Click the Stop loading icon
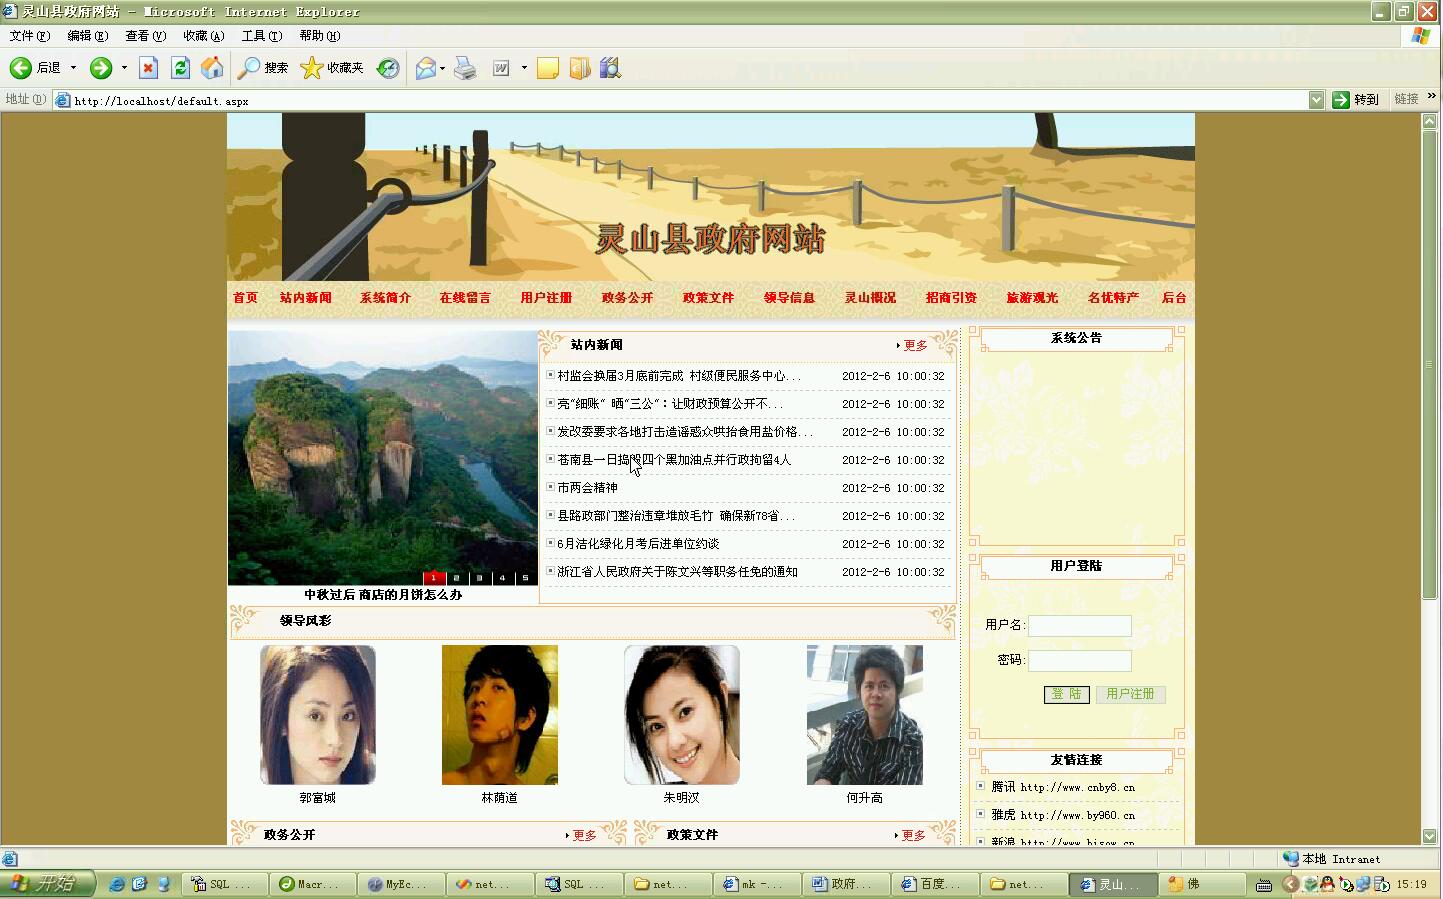The width and height of the screenshot is (1443, 899). point(148,68)
